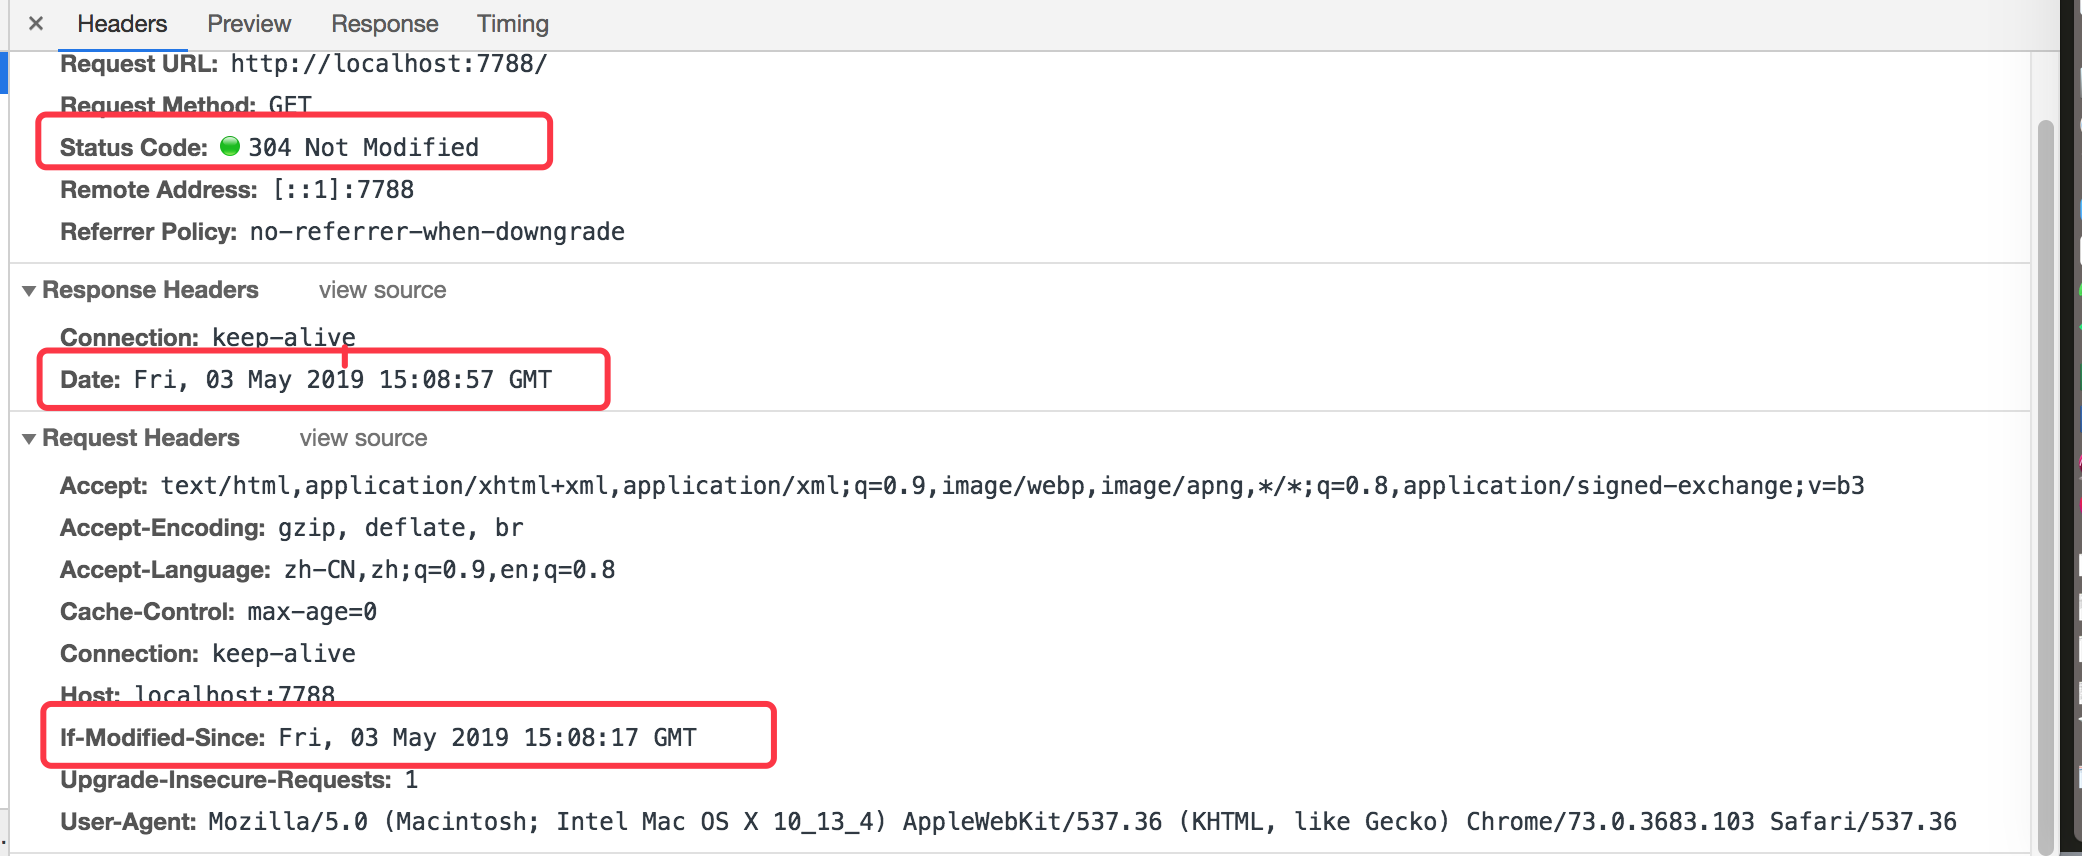Click the vertical scrollbar of headers pane
Viewport: 2082px width, 856px height.
click(2045, 480)
